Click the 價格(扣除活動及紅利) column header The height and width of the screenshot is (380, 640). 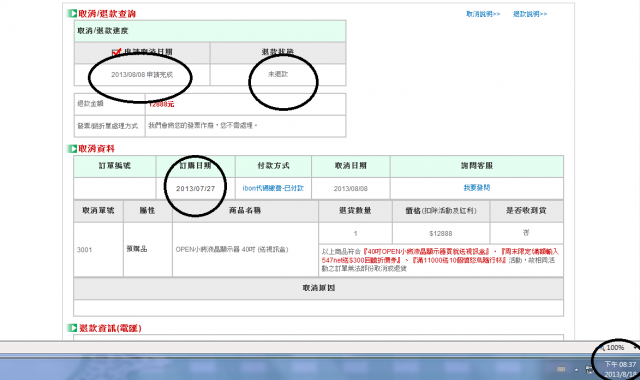[441, 211]
